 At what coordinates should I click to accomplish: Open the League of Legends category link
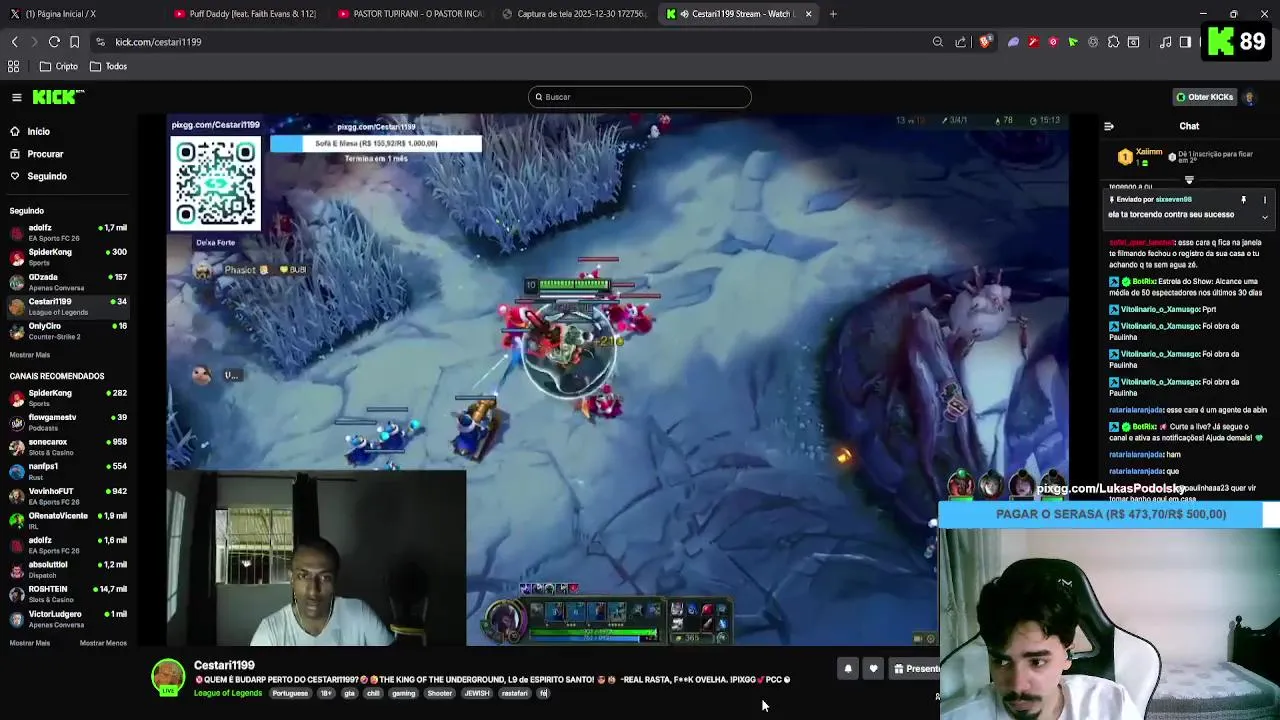pos(228,693)
